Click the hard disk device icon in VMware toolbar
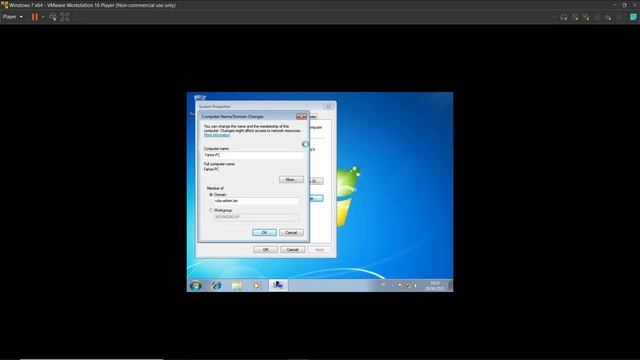 coord(564,17)
